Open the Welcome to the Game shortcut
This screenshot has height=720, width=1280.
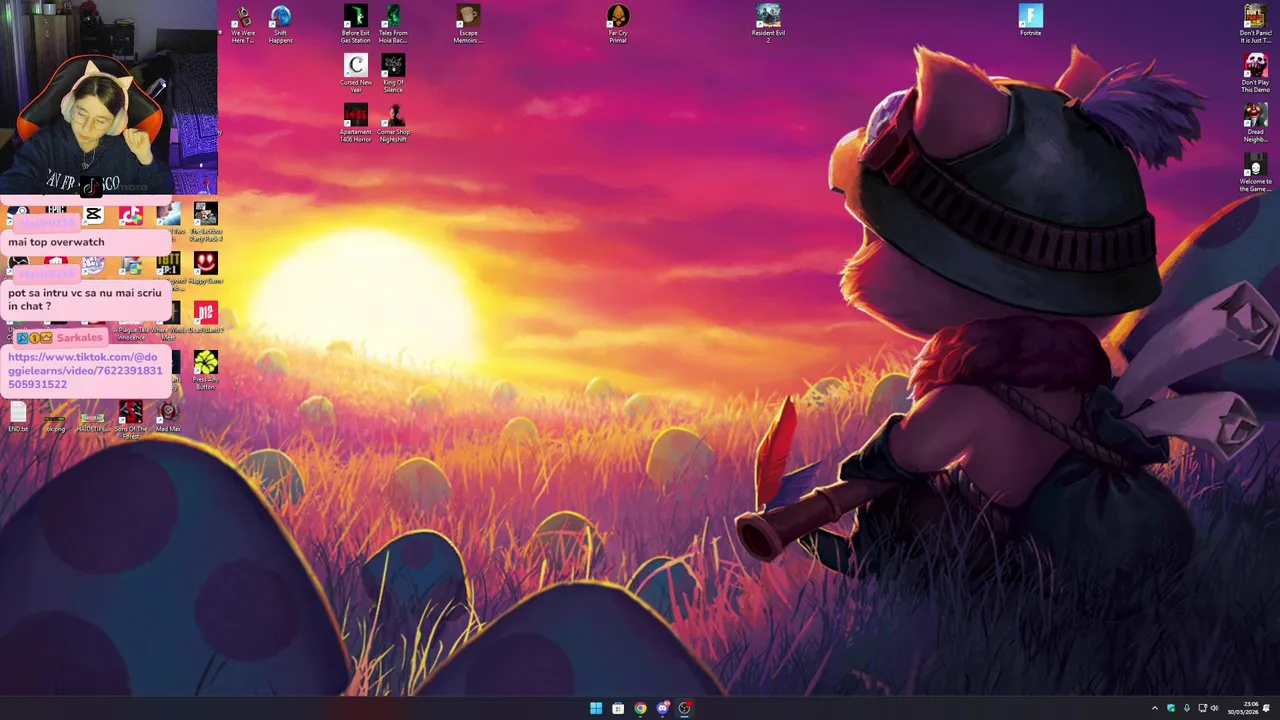1255,172
